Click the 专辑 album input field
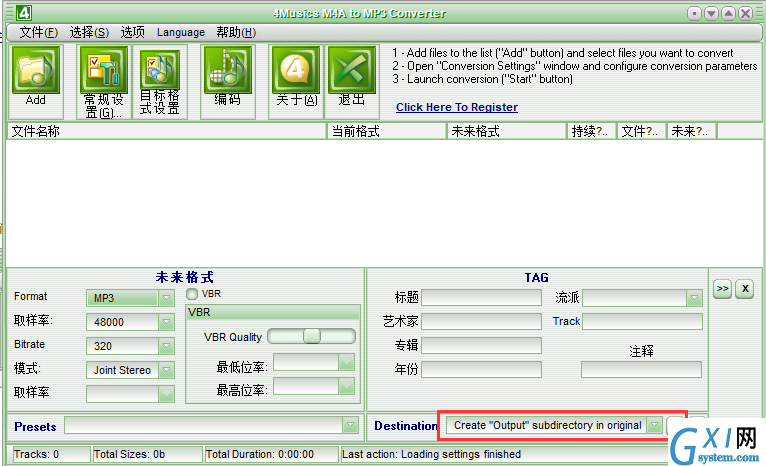The width and height of the screenshot is (766, 466). coord(481,345)
